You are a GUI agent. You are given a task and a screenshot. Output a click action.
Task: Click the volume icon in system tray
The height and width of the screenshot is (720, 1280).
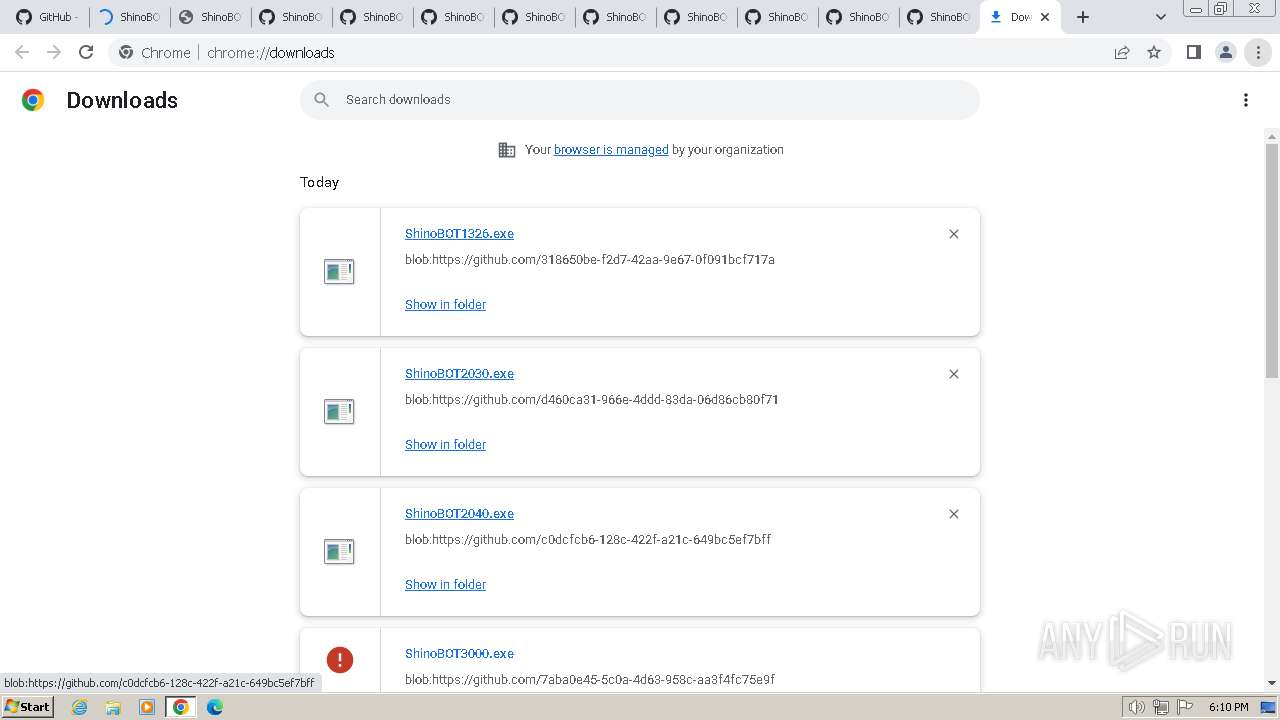pyautogui.click(x=1136, y=707)
